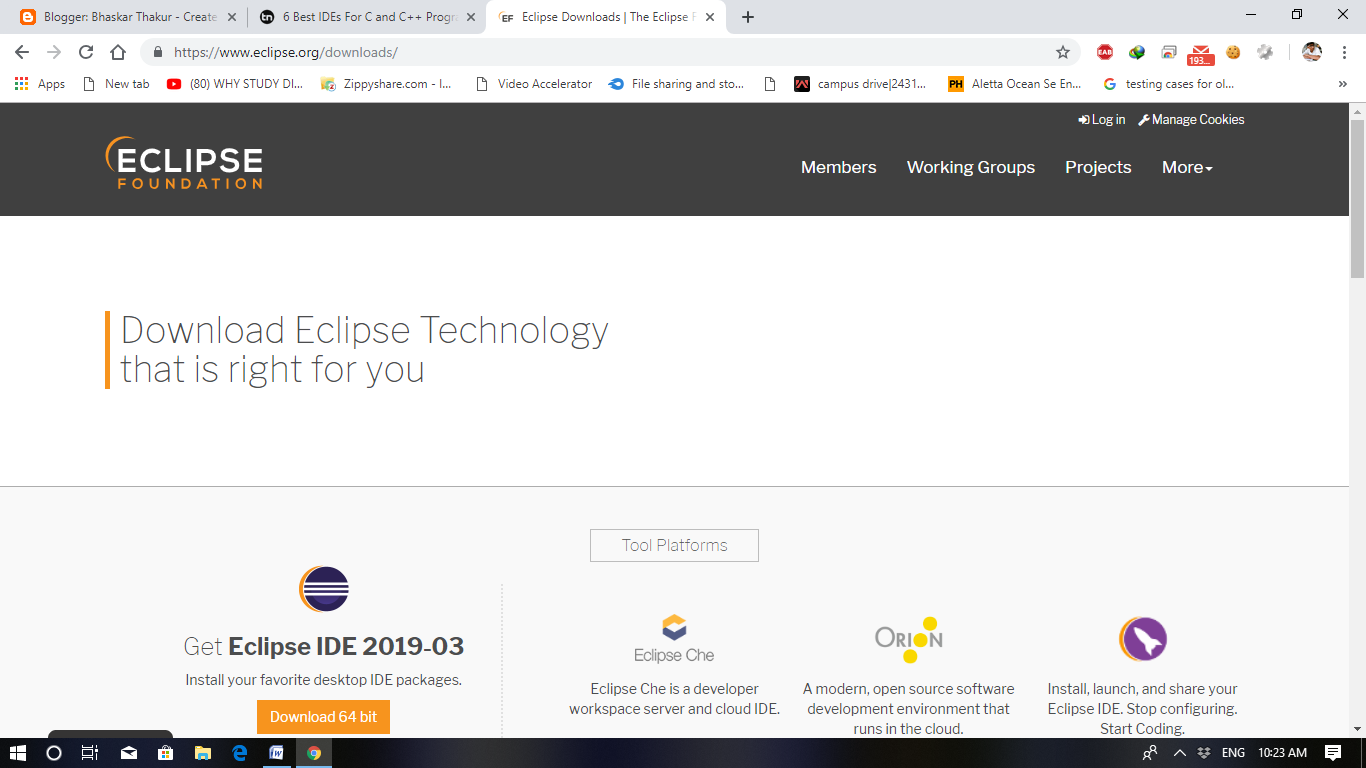
Task: Check Gmail notifier showing 193 unread
Action: [1200, 52]
